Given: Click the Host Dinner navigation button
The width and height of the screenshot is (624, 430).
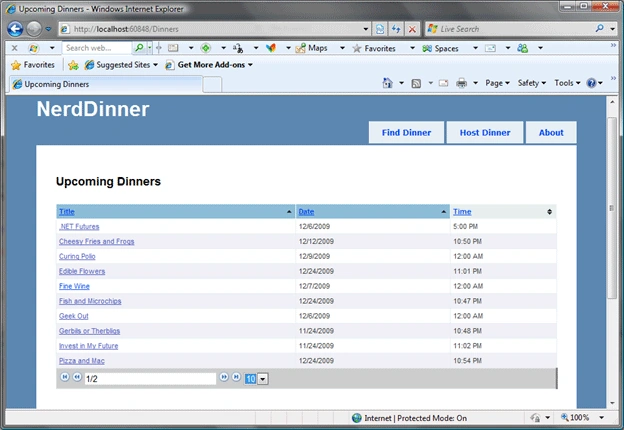Looking at the screenshot, I should 485,132.
